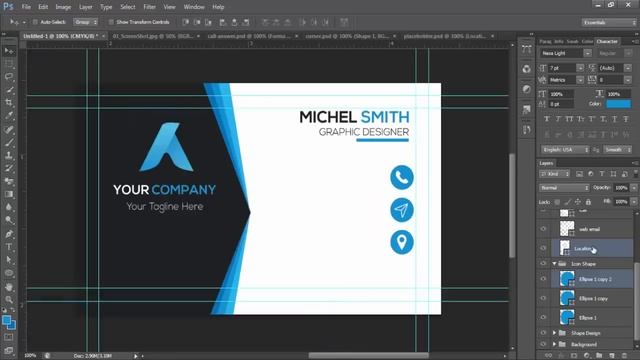Hide the Location layer
This screenshot has height=360, width=640.
[543, 248]
